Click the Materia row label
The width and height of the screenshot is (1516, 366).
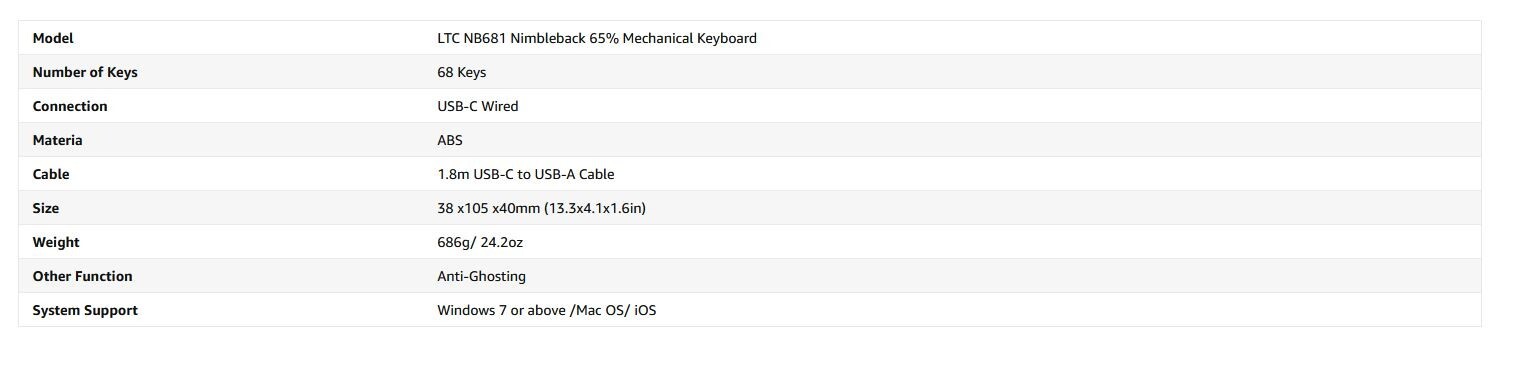(57, 140)
